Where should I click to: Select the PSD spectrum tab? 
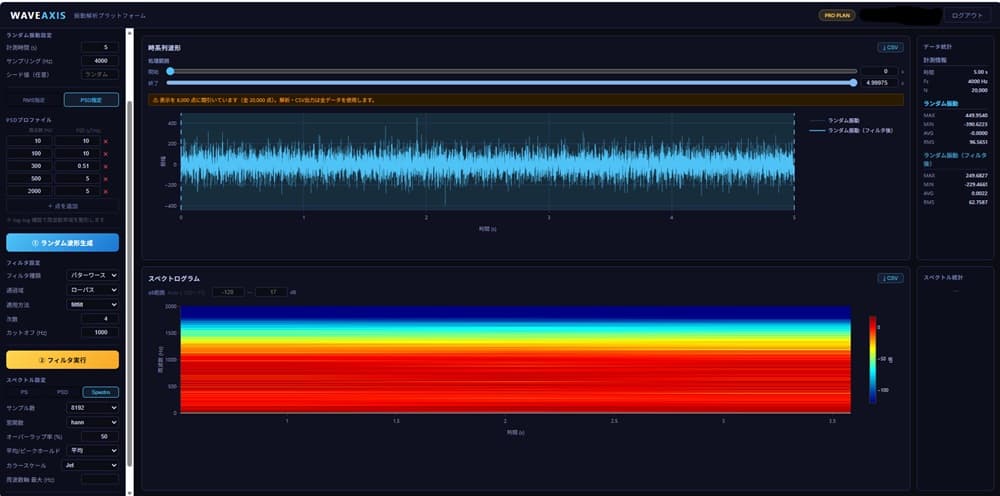click(x=62, y=392)
